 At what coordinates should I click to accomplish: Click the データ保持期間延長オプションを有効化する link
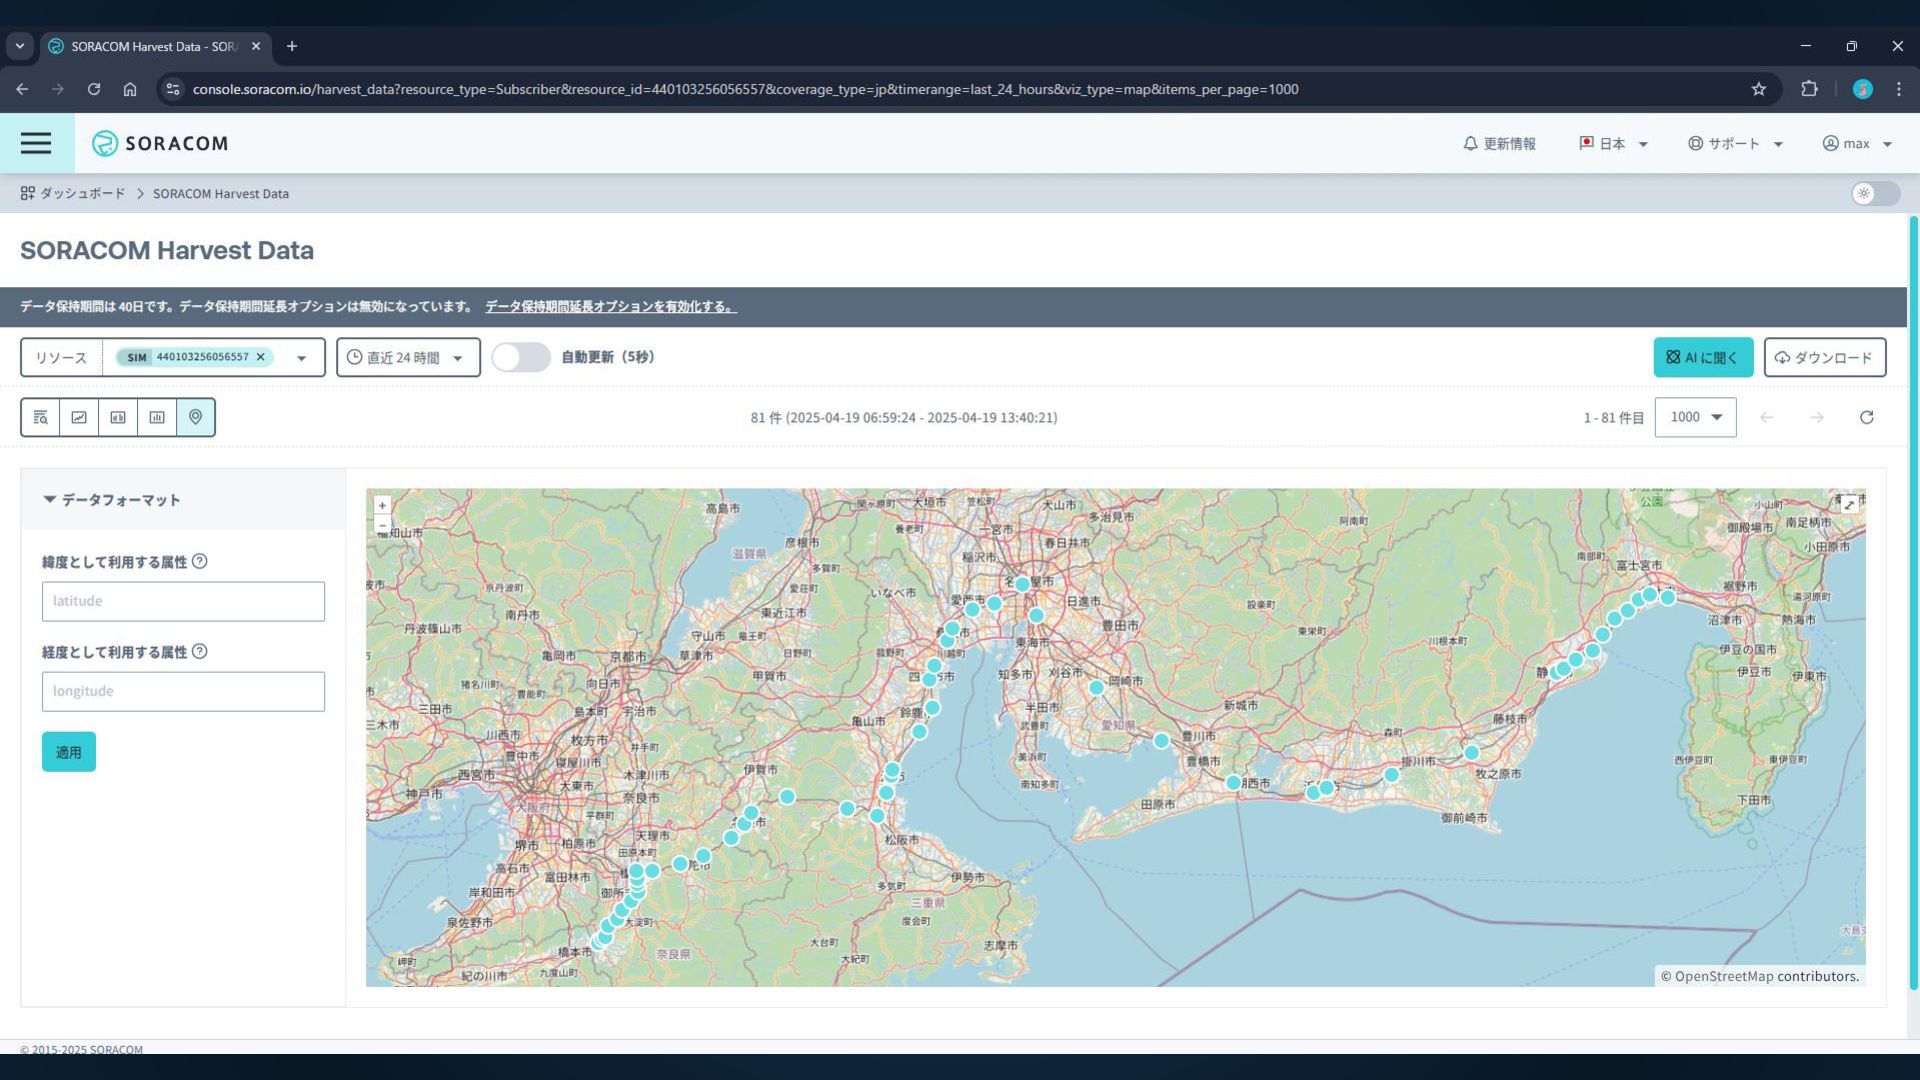click(610, 307)
